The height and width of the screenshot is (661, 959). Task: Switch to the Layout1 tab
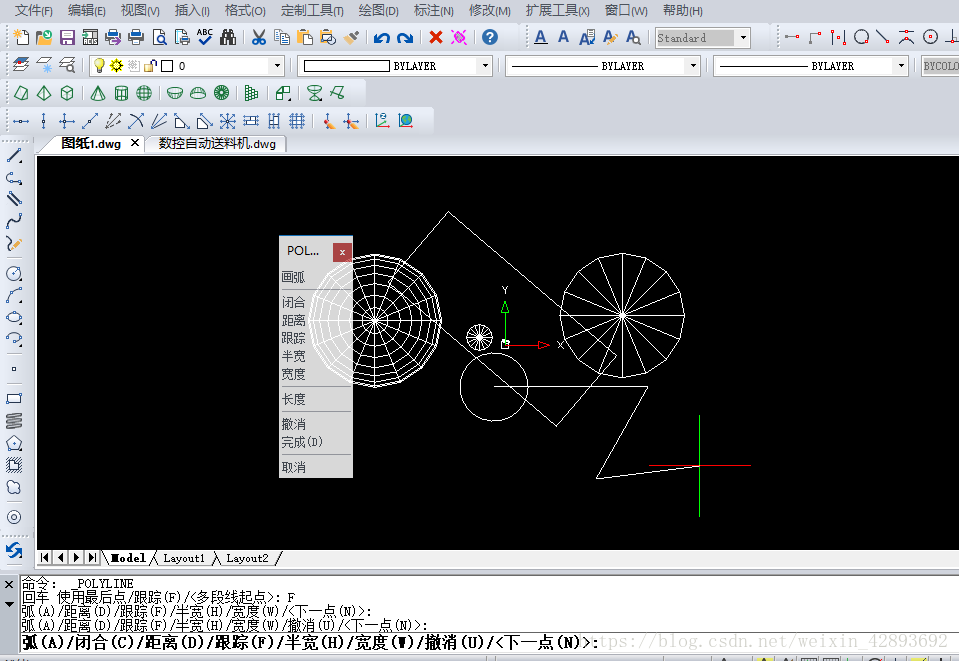point(184,558)
